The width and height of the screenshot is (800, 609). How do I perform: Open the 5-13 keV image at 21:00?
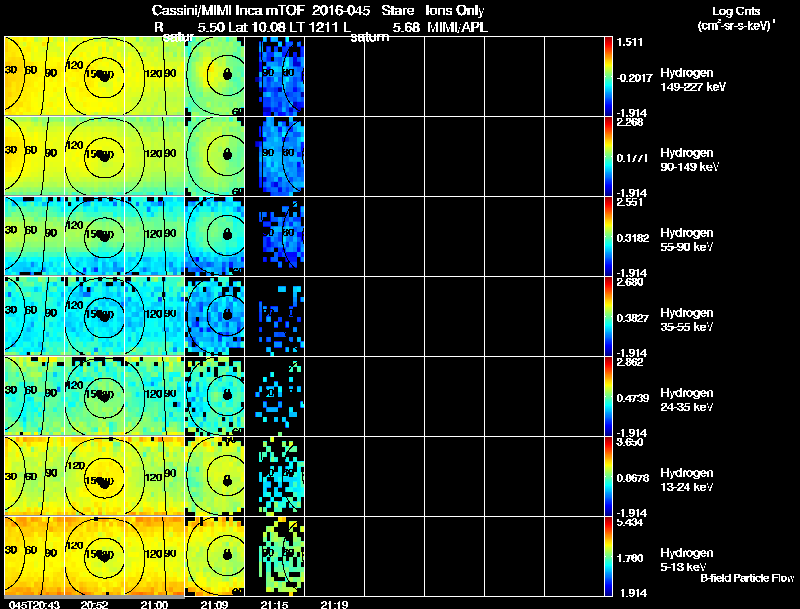pyautogui.click(x=155, y=556)
